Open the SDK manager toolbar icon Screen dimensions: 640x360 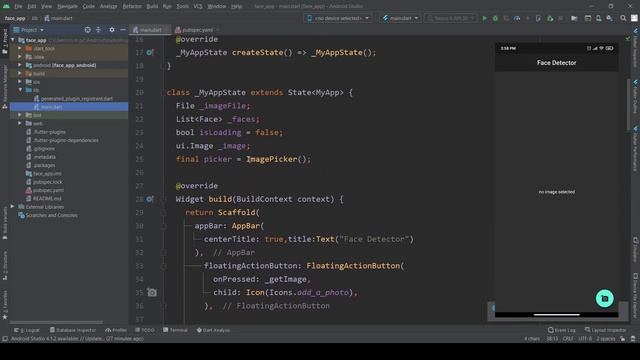tap(609, 18)
